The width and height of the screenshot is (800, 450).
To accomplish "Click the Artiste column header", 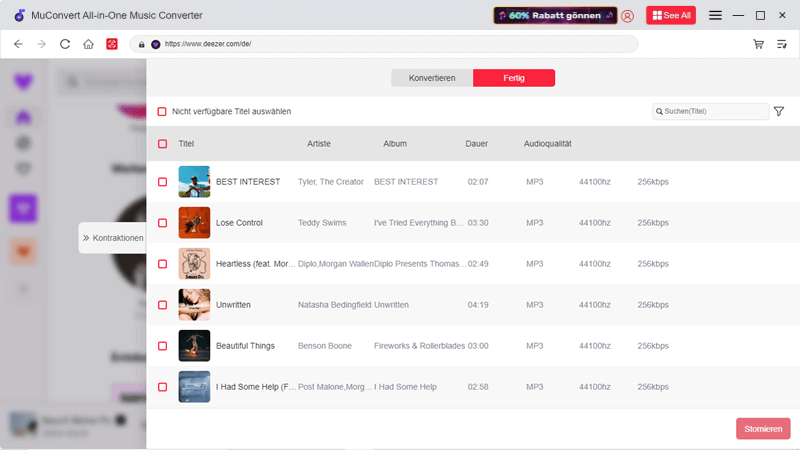I will tap(319, 144).
